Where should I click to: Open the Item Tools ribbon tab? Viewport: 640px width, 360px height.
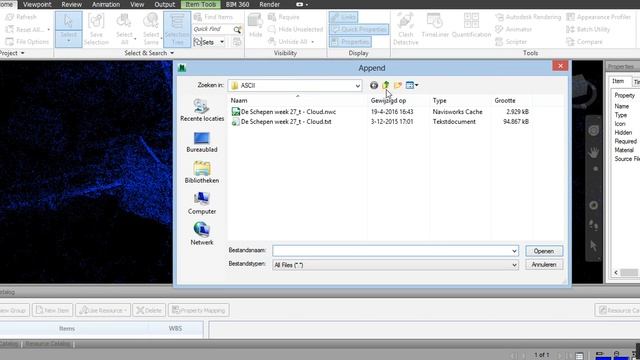pos(200,4)
